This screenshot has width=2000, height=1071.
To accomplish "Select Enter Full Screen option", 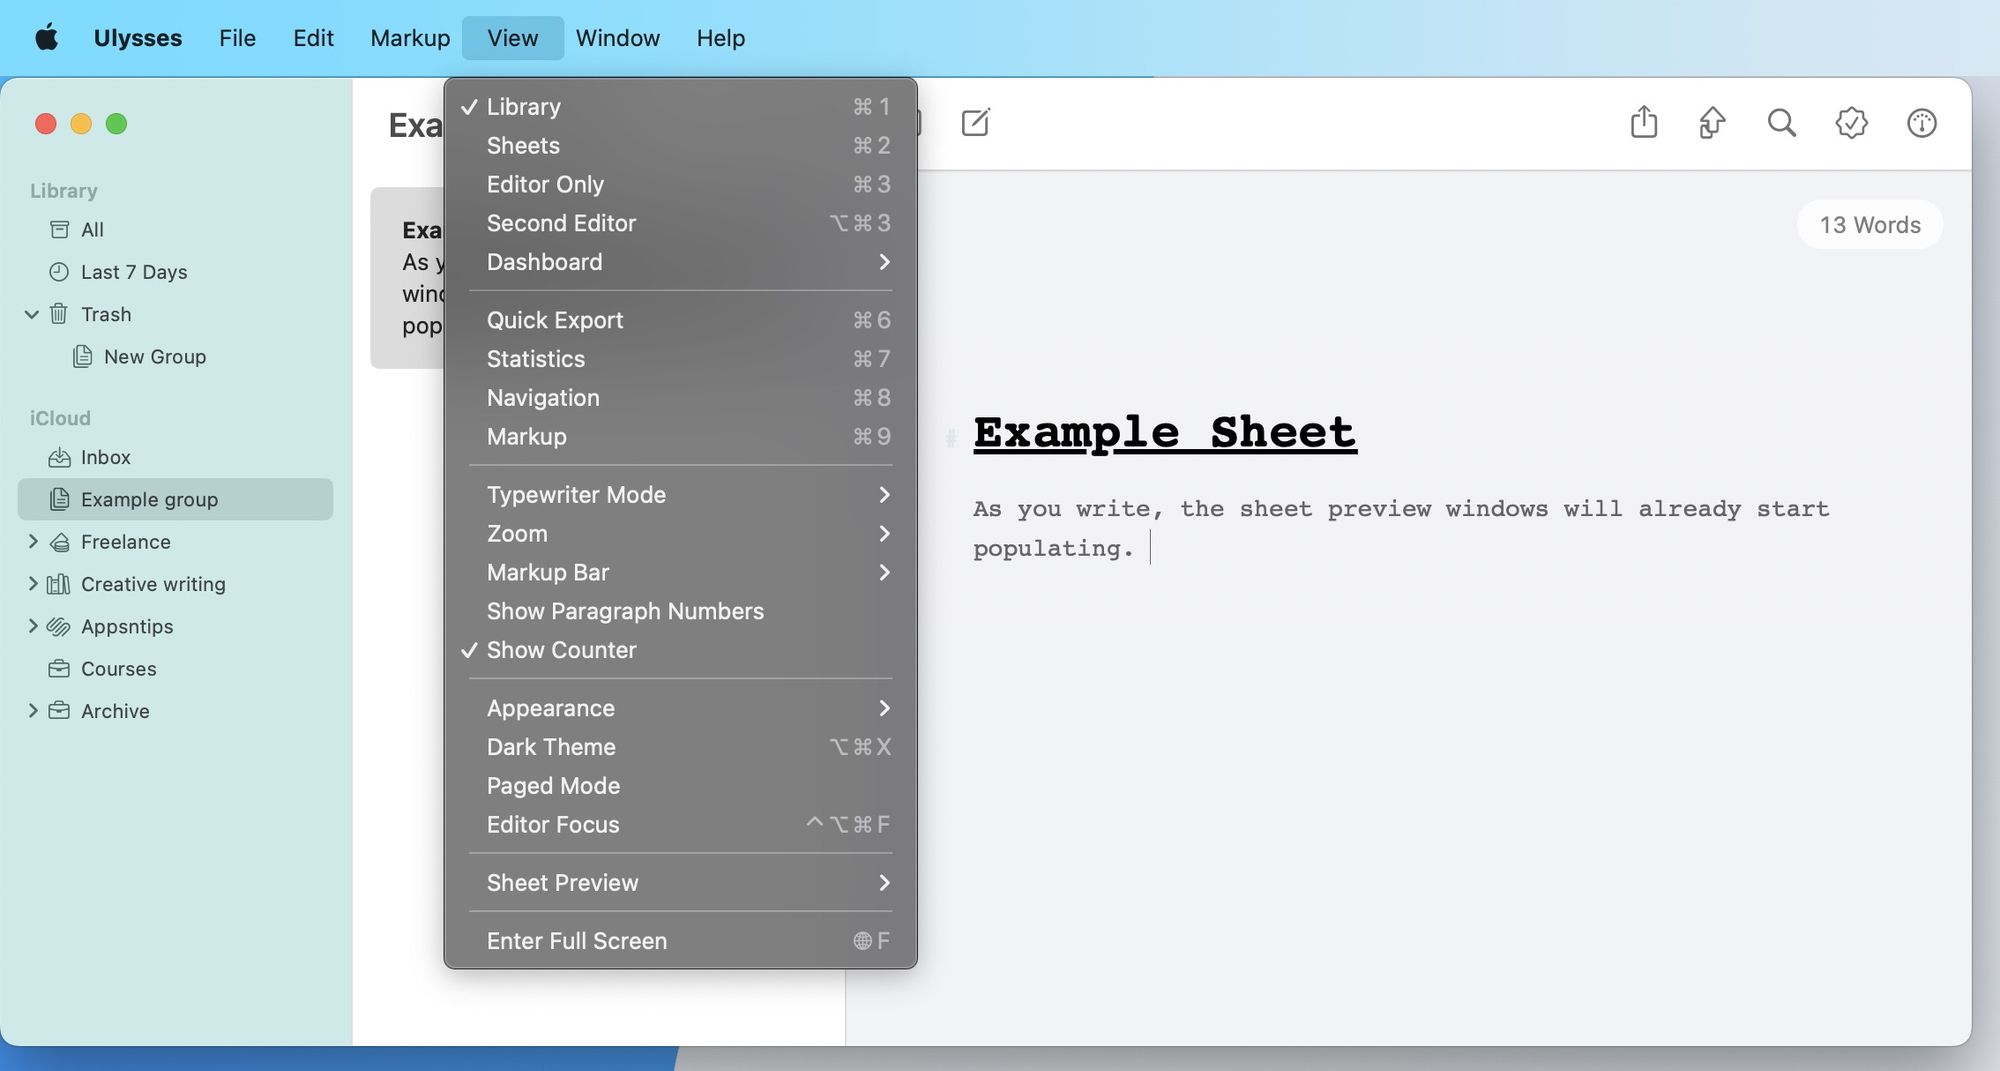I will [576, 941].
